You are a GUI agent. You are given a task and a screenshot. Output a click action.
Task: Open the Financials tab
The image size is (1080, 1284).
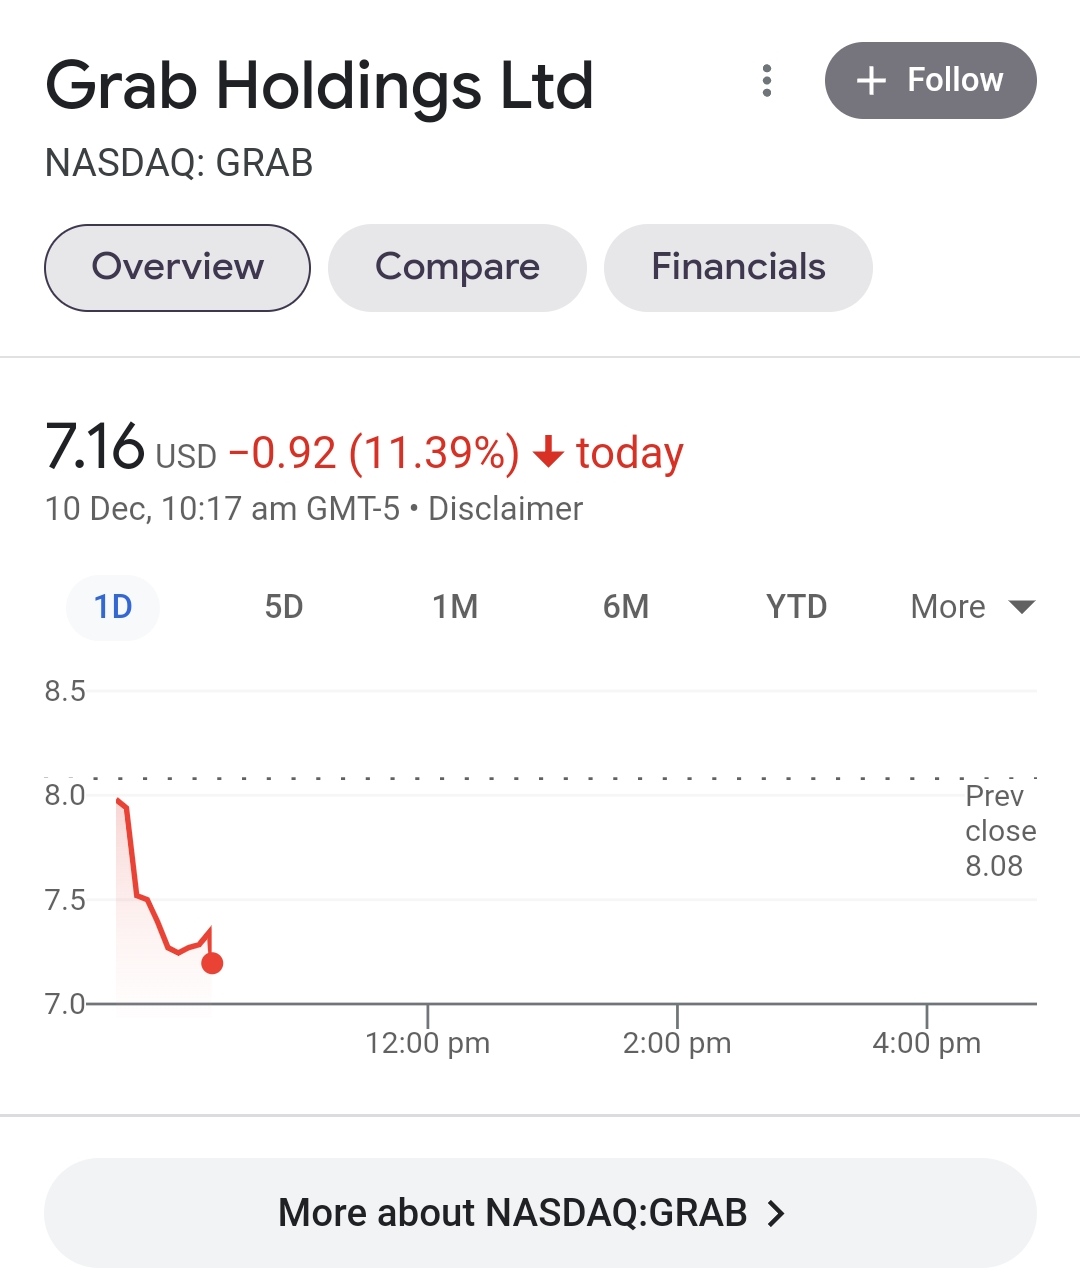pyautogui.click(x=738, y=267)
